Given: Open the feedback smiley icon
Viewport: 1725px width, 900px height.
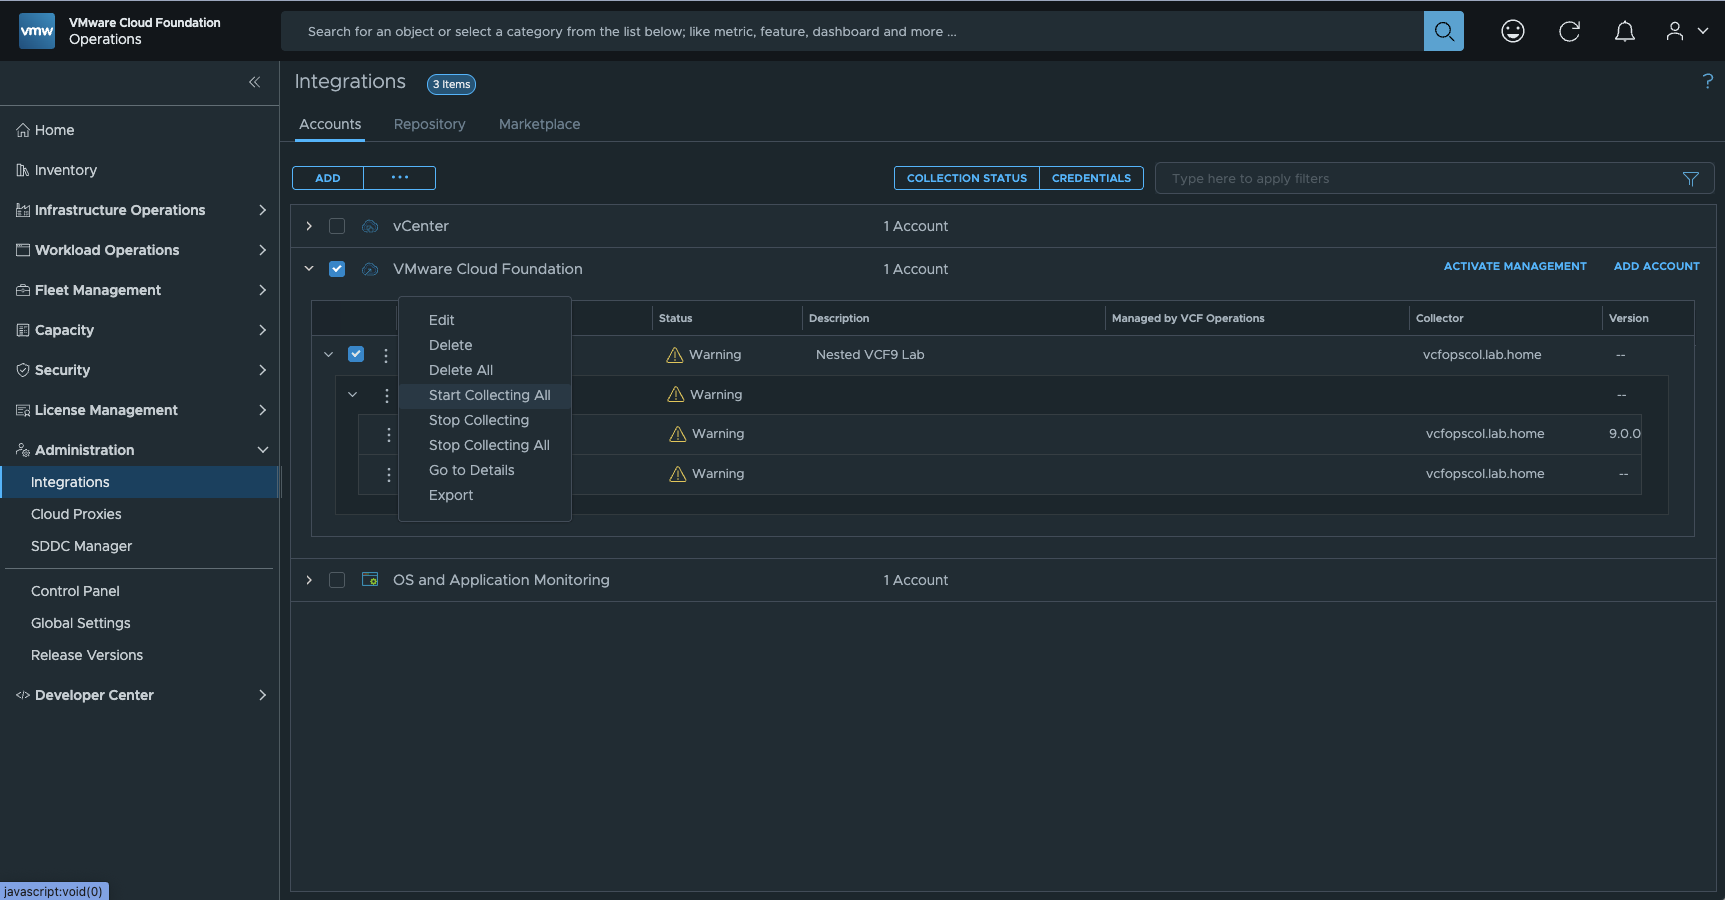Looking at the screenshot, I should [x=1512, y=31].
